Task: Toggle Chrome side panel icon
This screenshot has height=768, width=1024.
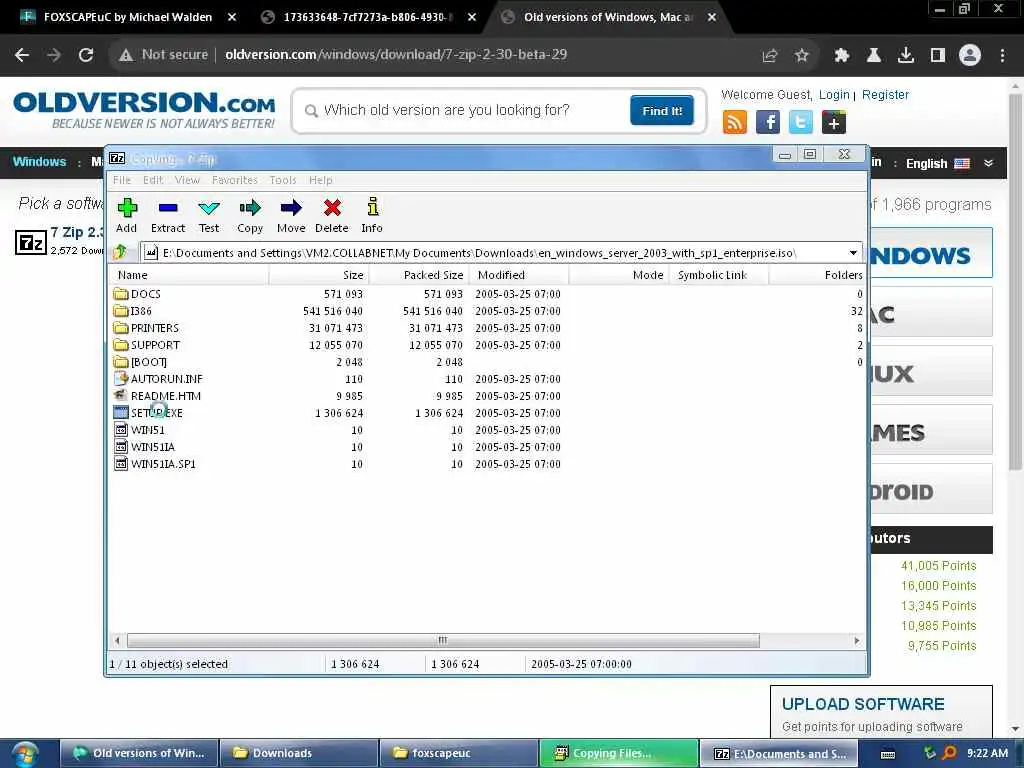Action: [938, 56]
